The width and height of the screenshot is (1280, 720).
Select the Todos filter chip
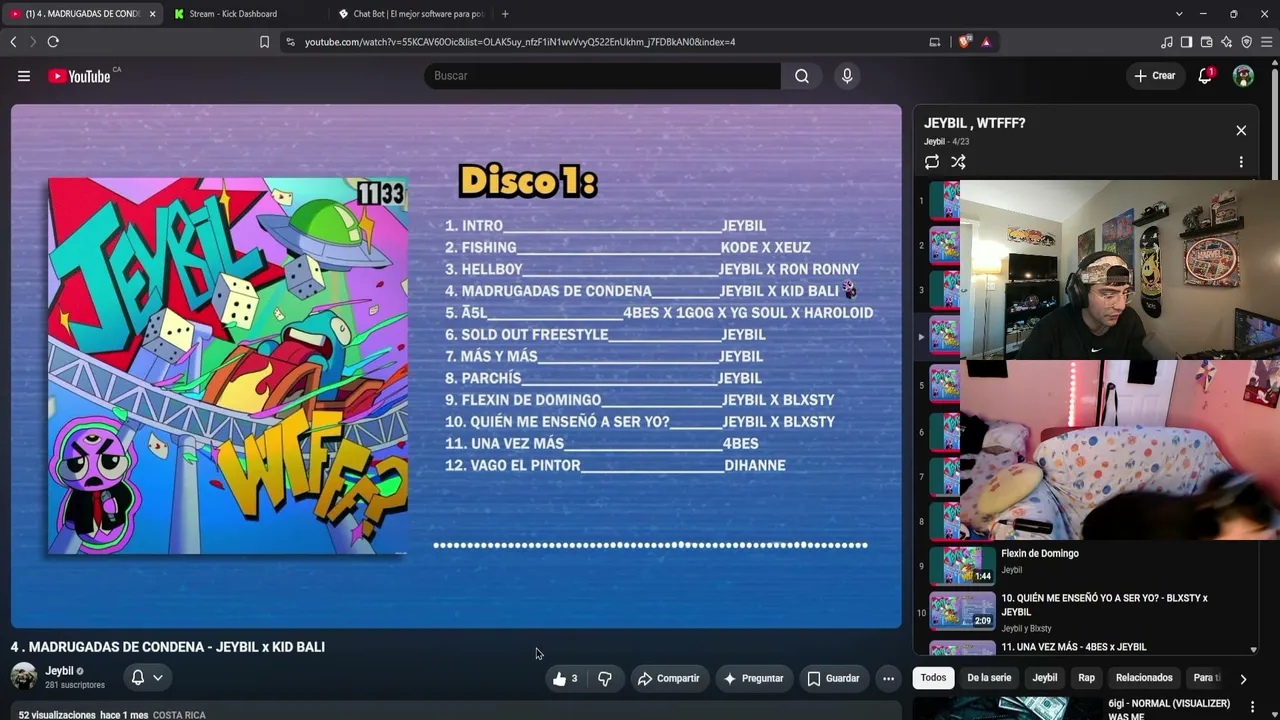(x=933, y=678)
